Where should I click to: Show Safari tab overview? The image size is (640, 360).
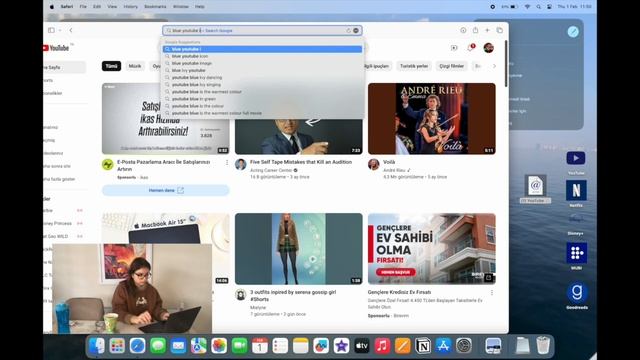pyautogui.click(x=500, y=30)
